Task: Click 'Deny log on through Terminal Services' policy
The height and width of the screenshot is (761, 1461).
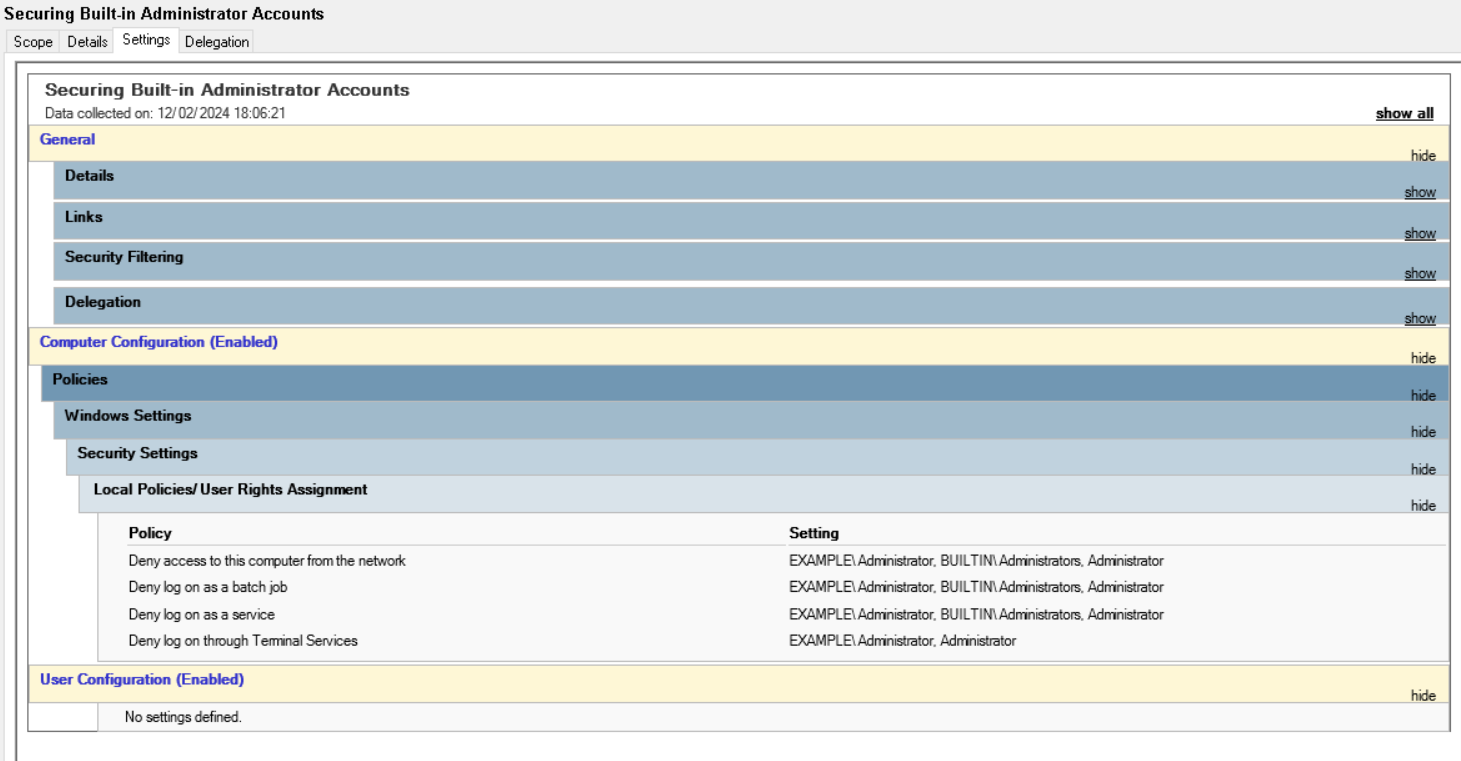Action: click(243, 641)
